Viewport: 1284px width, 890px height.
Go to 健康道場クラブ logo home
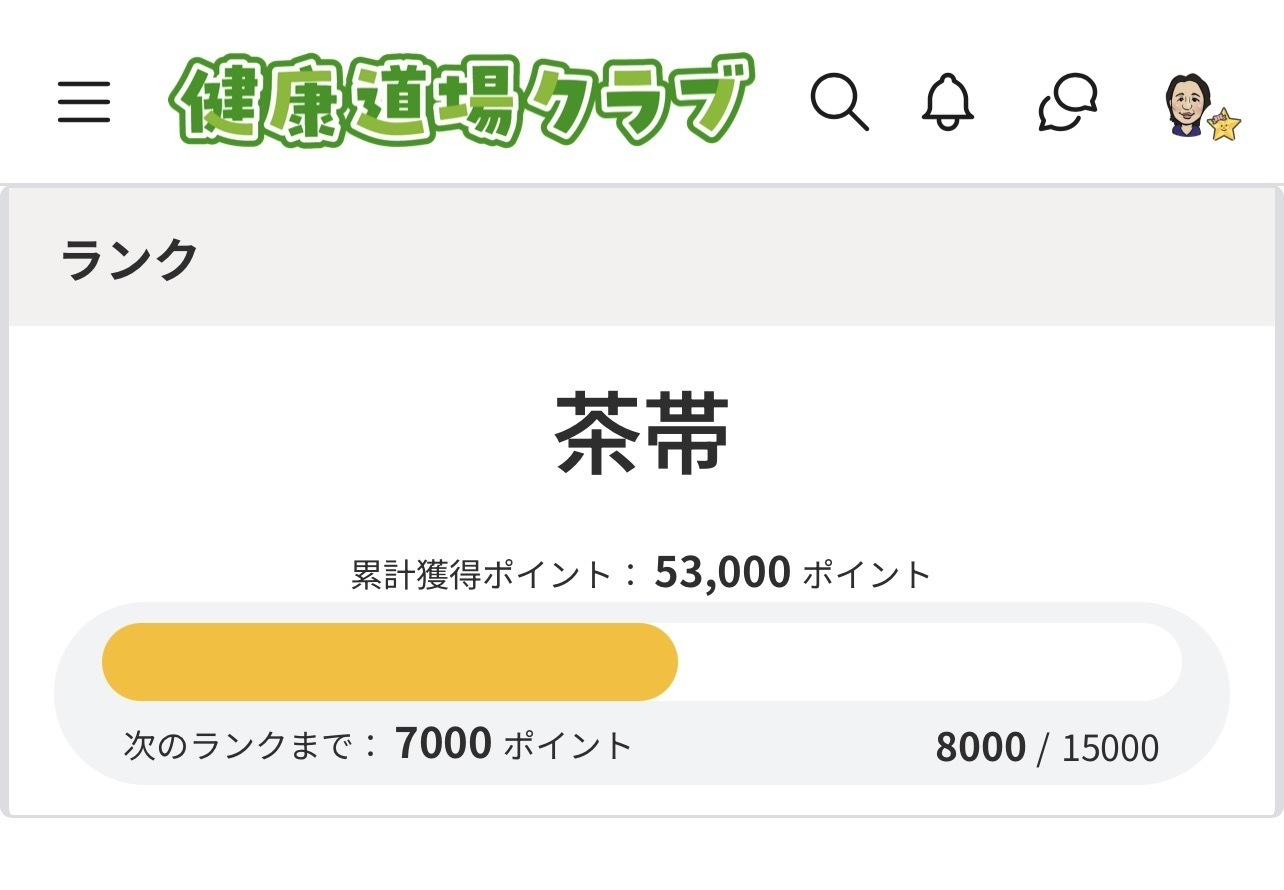(460, 101)
